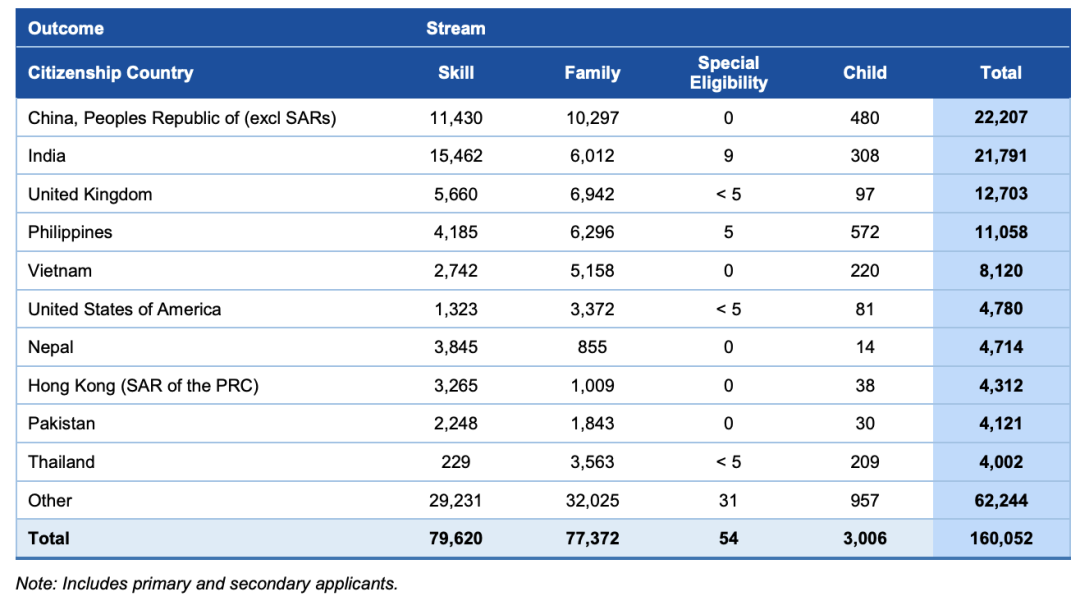Click the grand total 160,052 cell
Image resolution: width=1080 pixels, height=601 pixels.
[x=1000, y=538]
